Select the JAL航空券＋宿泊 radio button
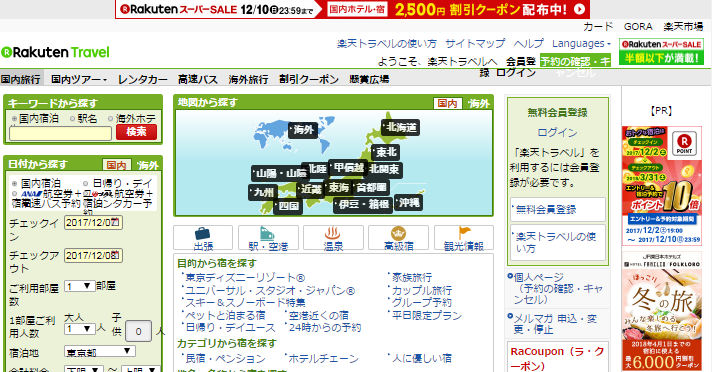 click(x=85, y=194)
